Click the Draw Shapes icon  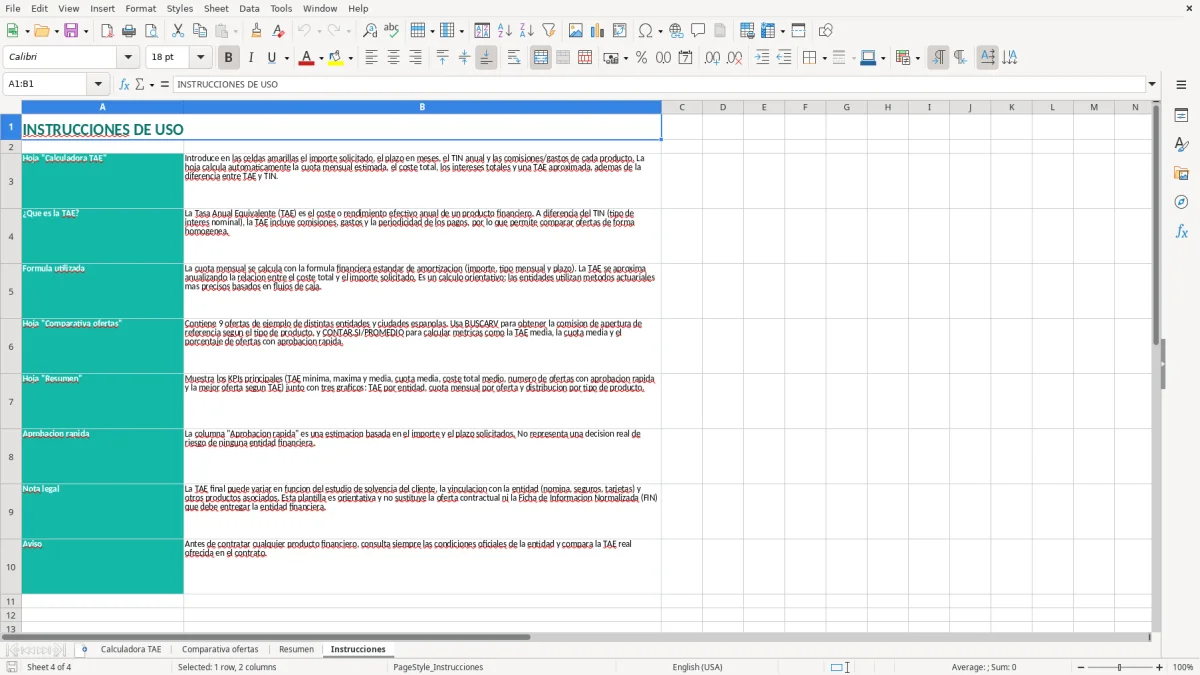pos(826,31)
